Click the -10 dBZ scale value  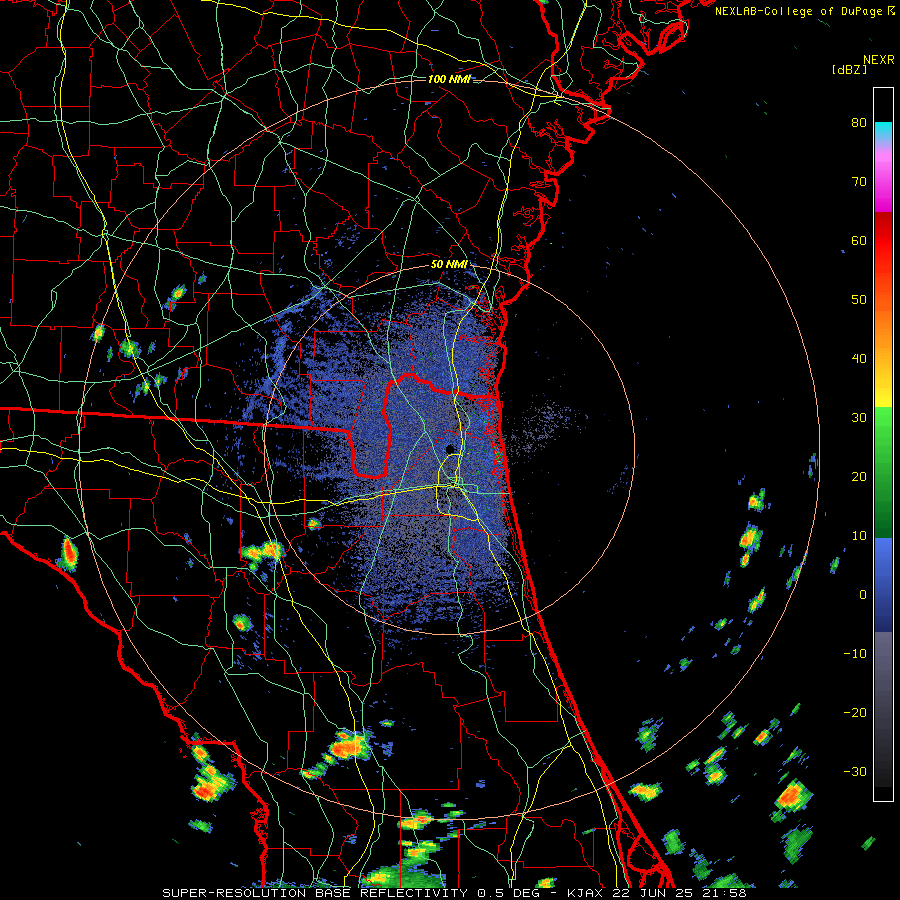[x=855, y=653]
